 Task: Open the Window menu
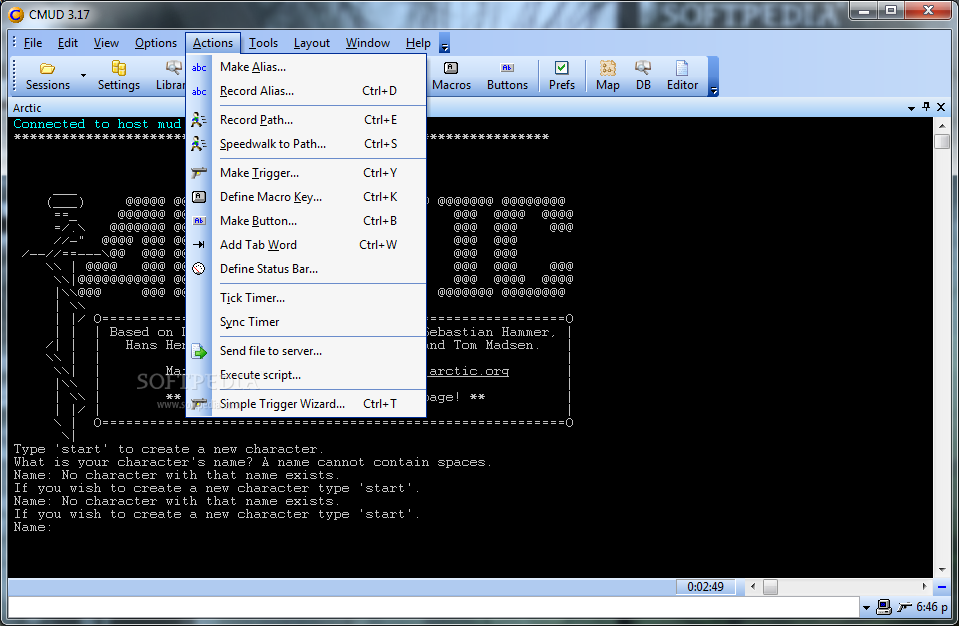(x=368, y=43)
